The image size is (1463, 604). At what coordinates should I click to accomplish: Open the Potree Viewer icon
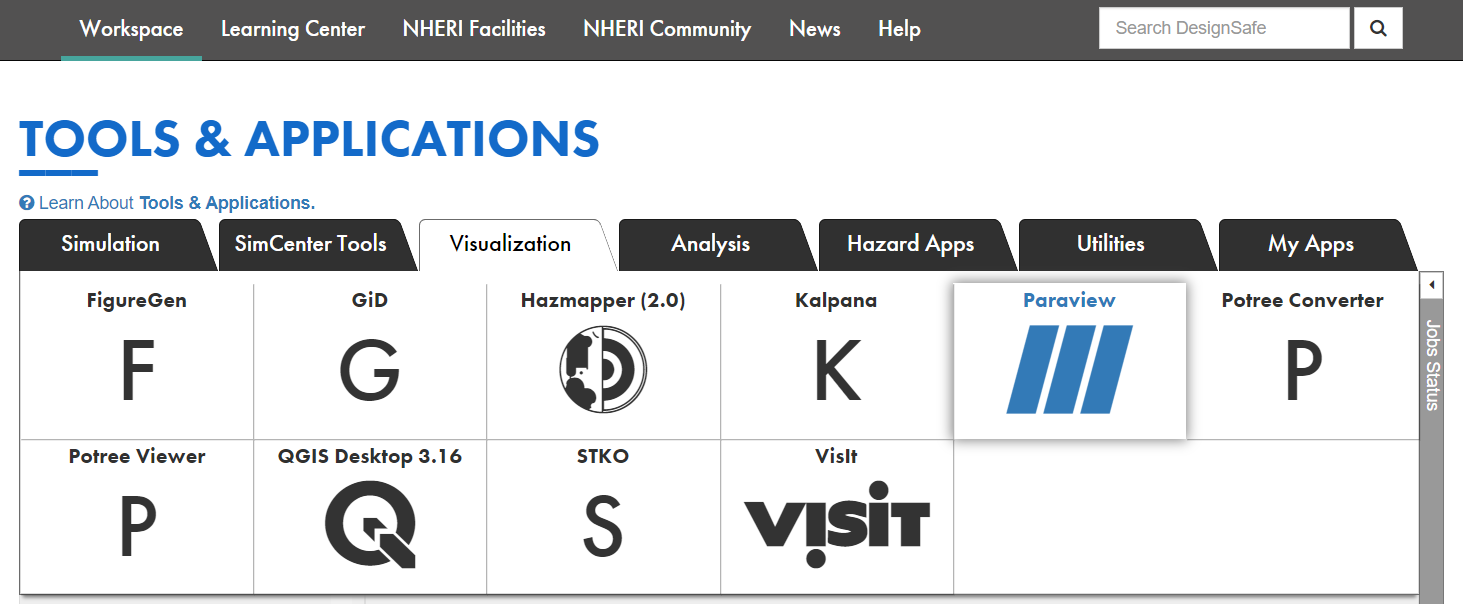[x=137, y=526]
